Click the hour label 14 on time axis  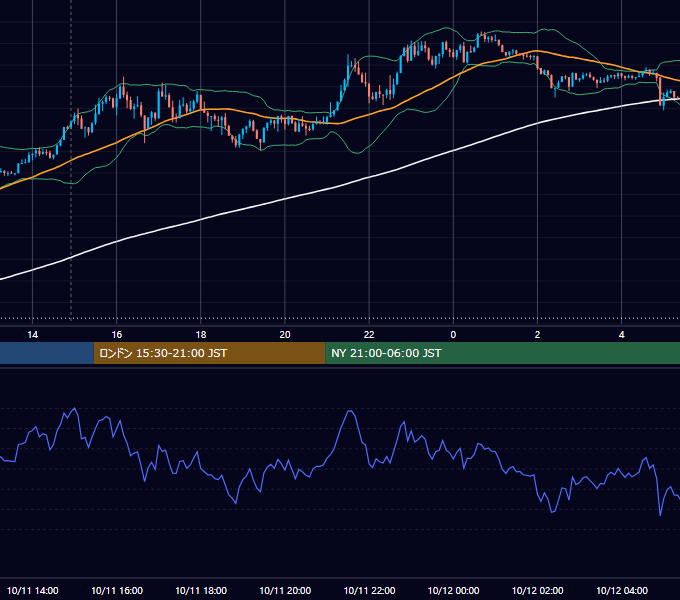[x=33, y=335]
